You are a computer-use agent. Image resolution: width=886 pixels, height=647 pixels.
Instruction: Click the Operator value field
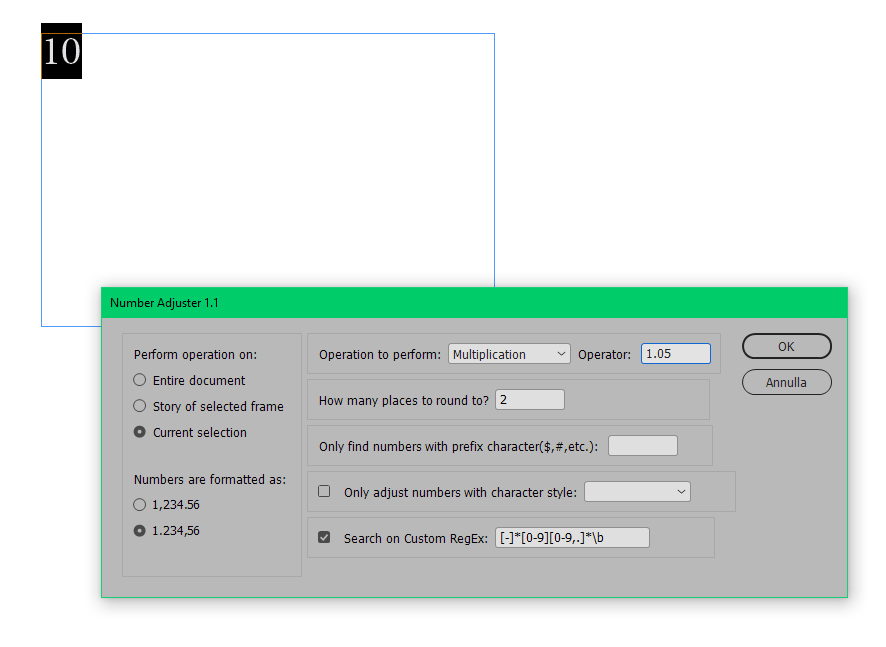pos(676,353)
